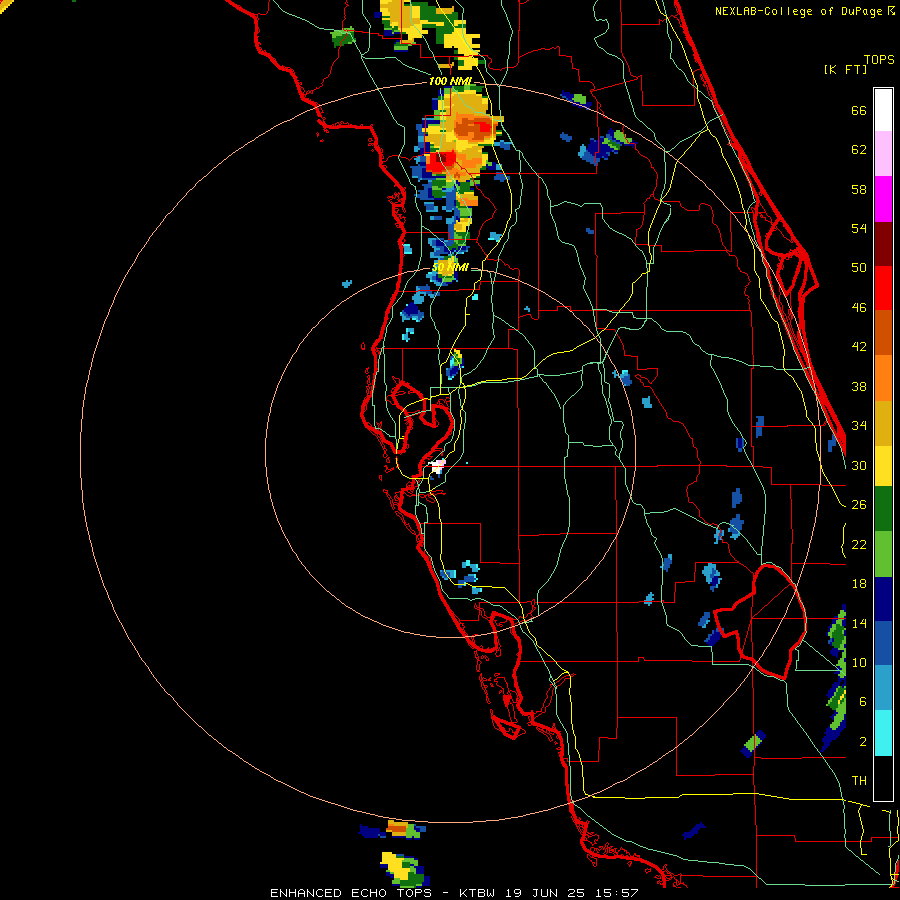Click the 66 legend value

[x=859, y=111]
